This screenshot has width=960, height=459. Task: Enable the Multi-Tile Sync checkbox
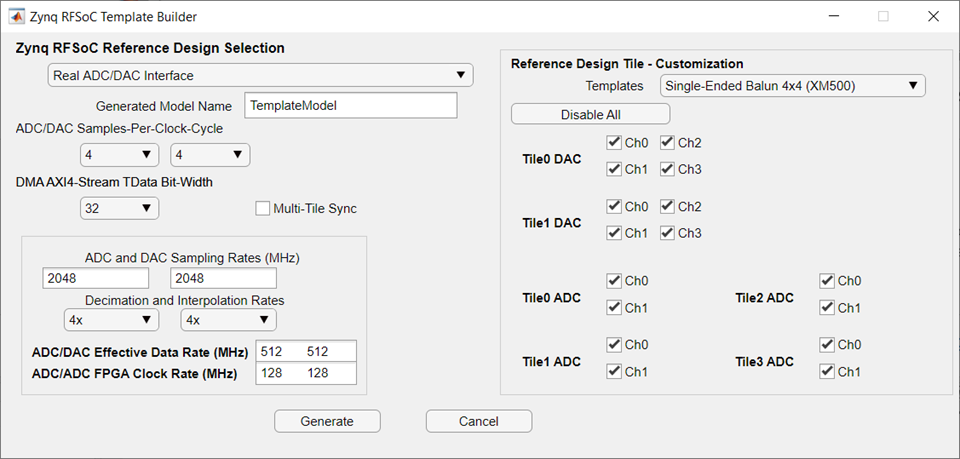(x=264, y=209)
